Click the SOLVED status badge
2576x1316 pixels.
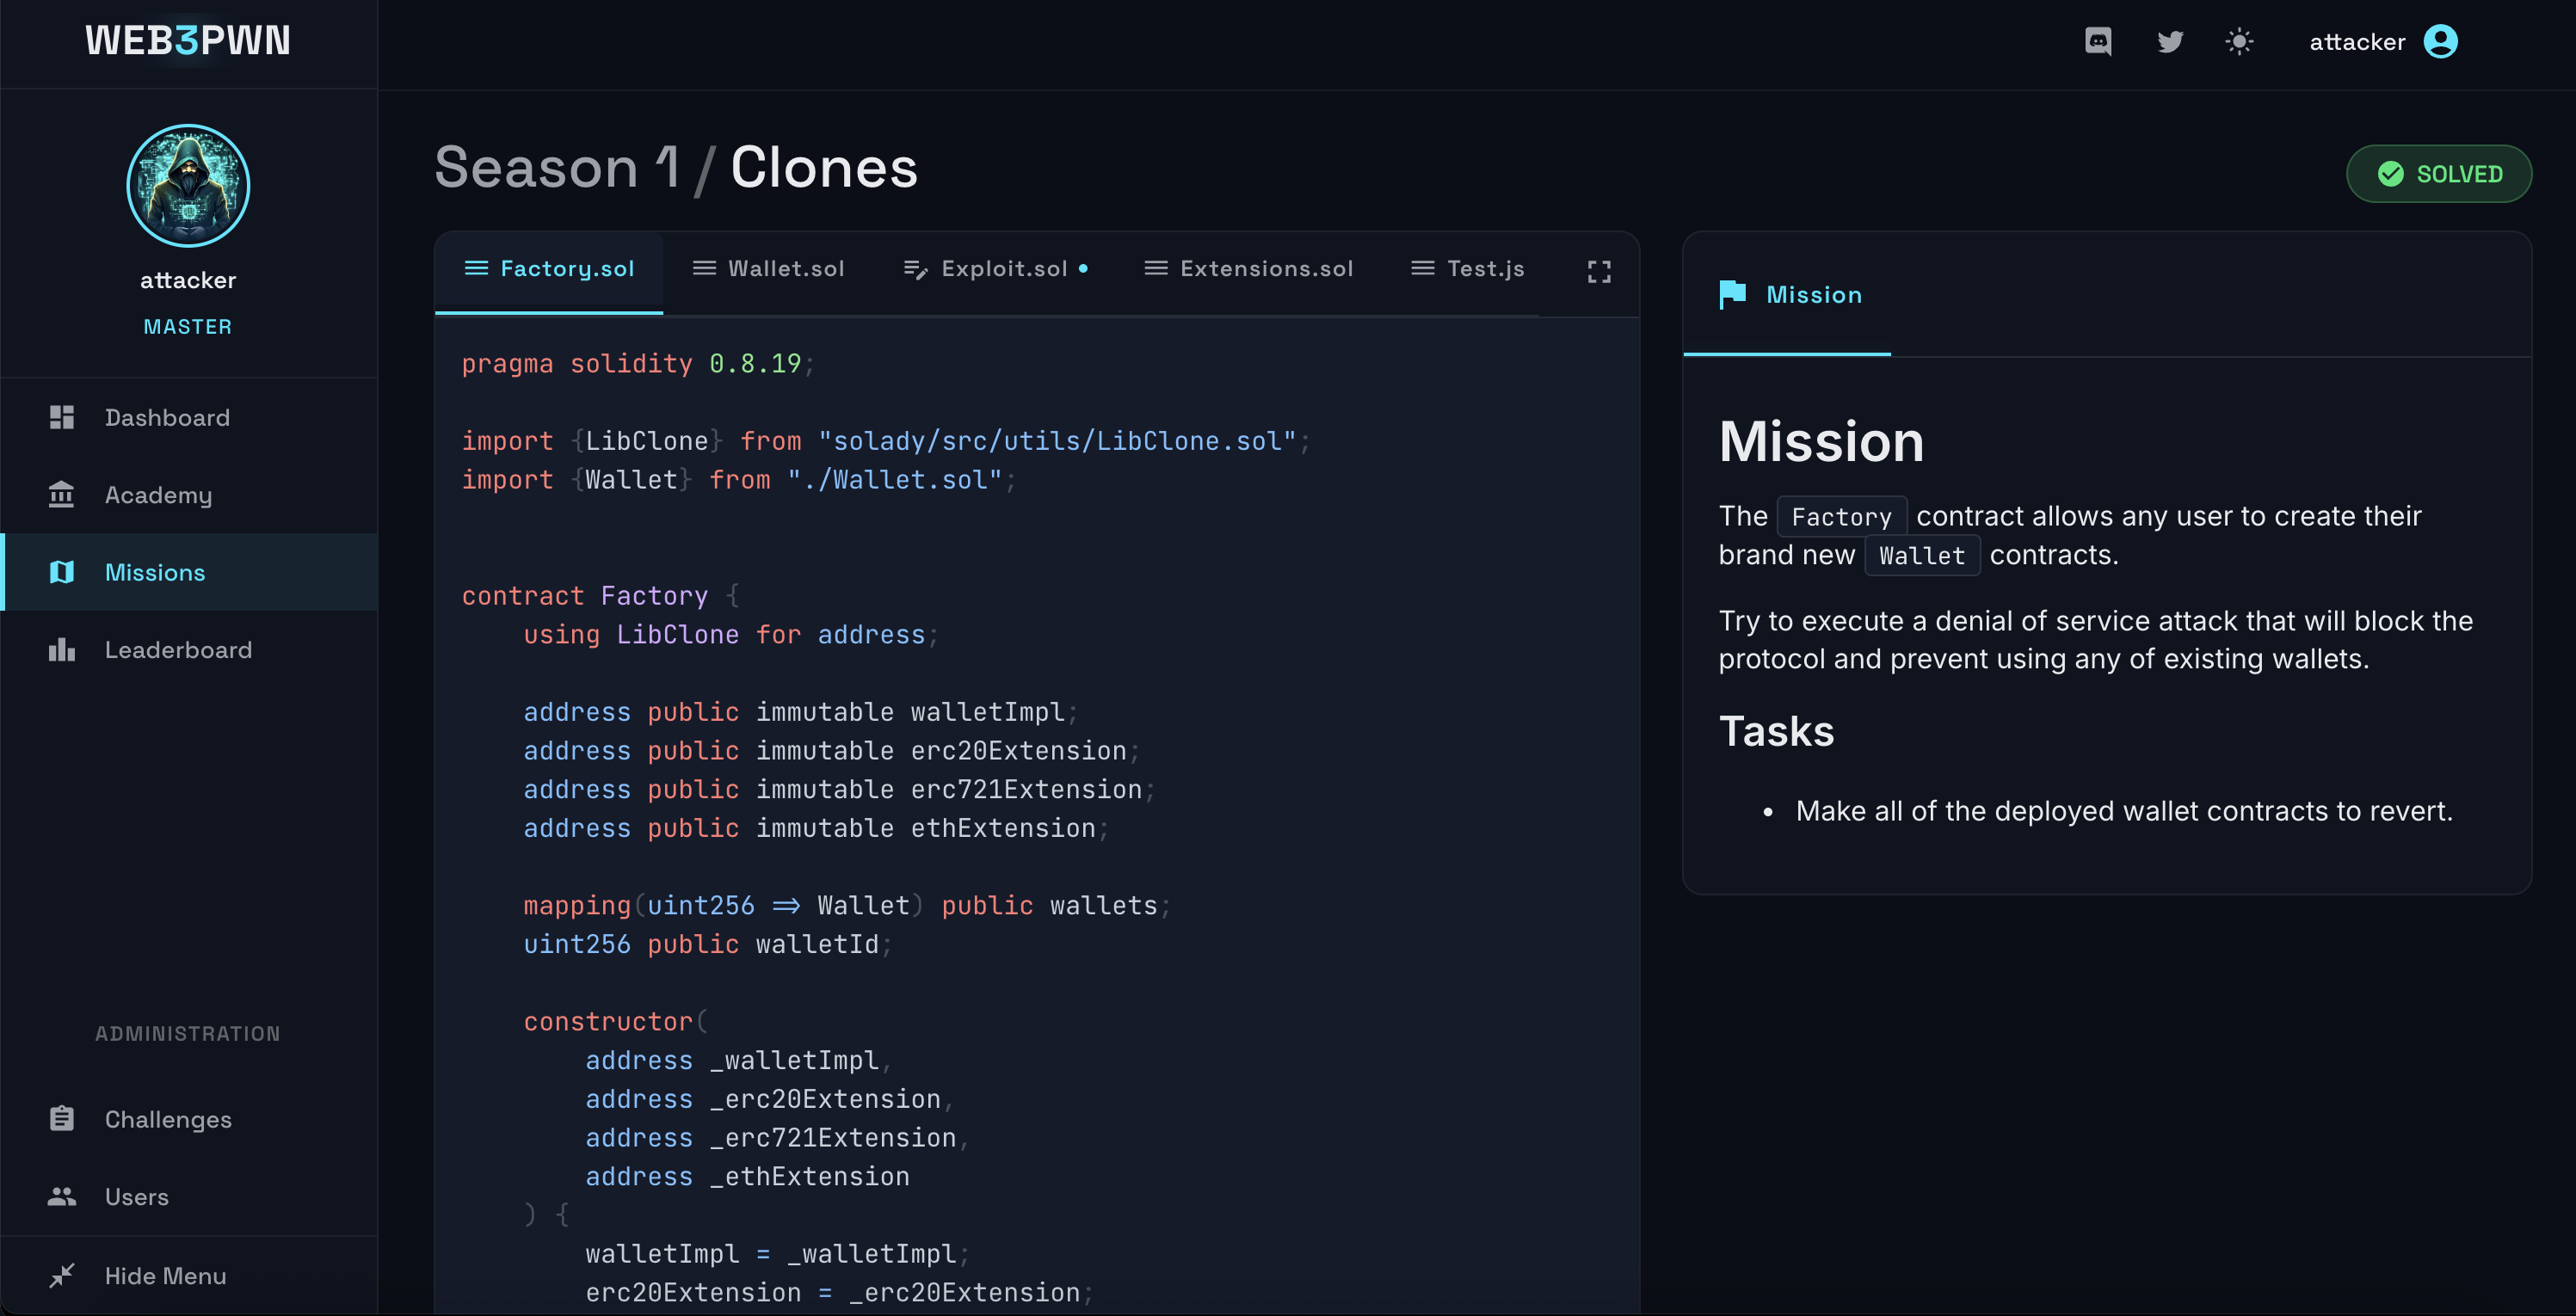(x=2439, y=173)
